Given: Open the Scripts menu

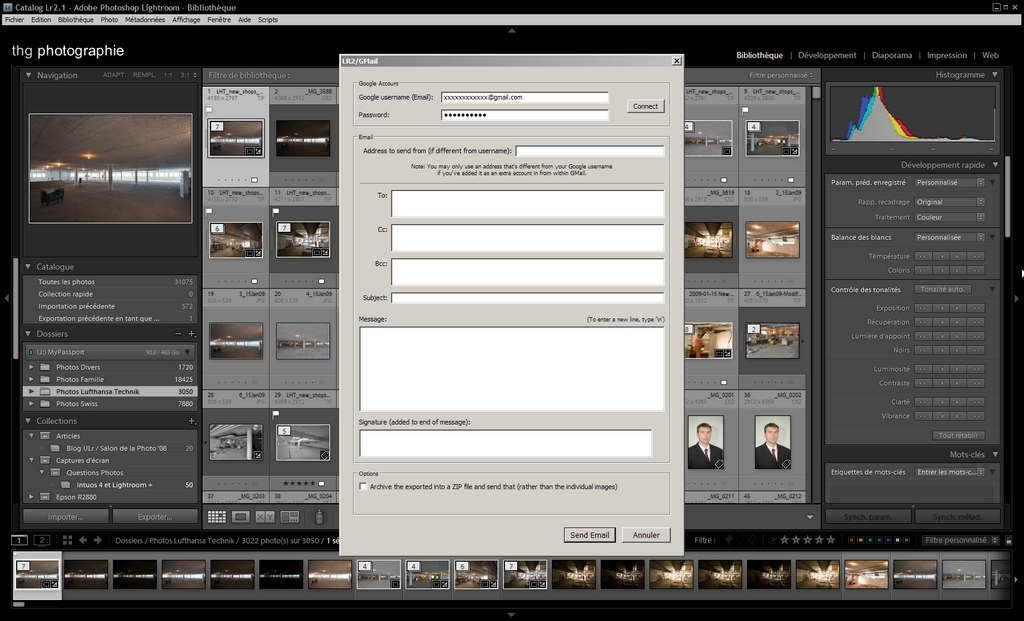Looking at the screenshot, I should click(x=268, y=20).
